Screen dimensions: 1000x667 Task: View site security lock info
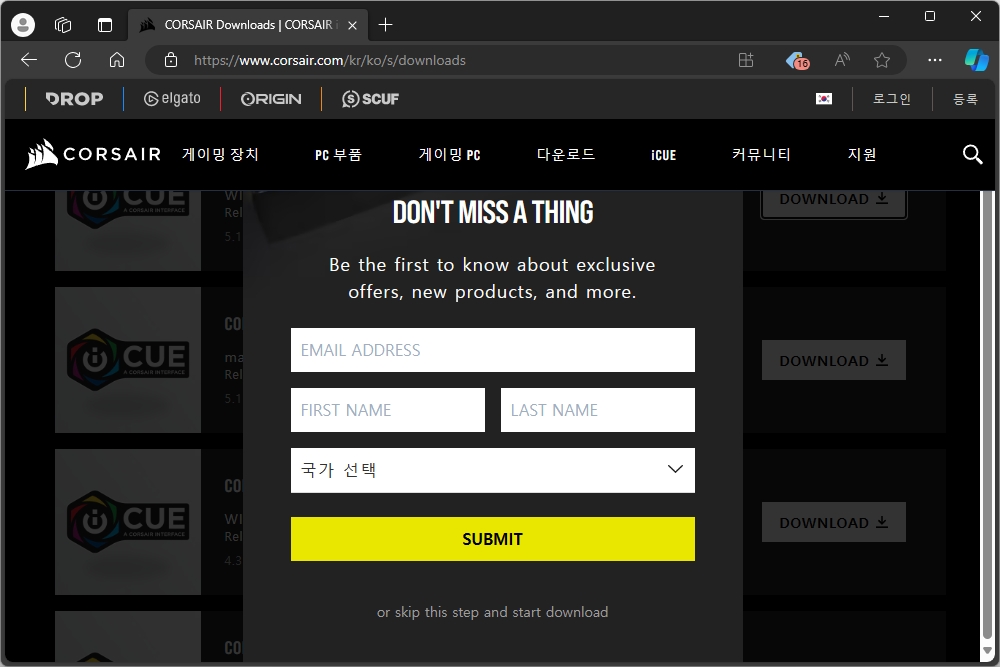pyautogui.click(x=171, y=60)
